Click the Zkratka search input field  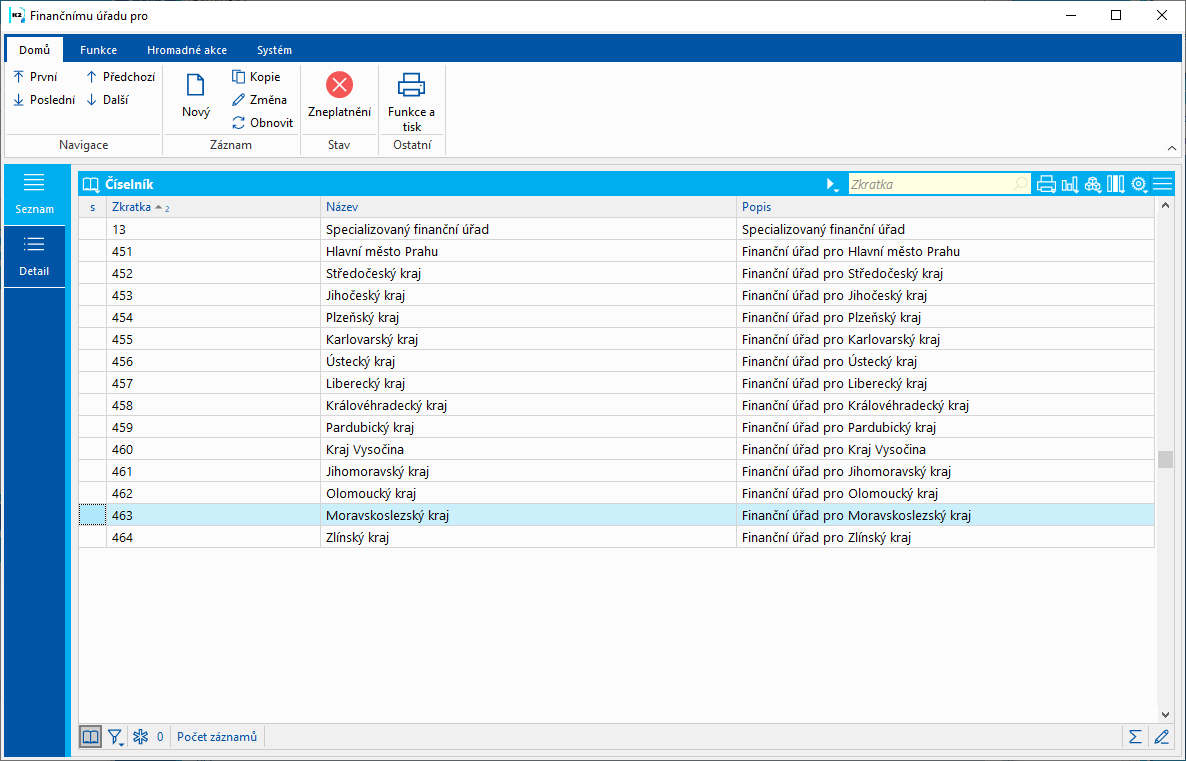tap(939, 185)
